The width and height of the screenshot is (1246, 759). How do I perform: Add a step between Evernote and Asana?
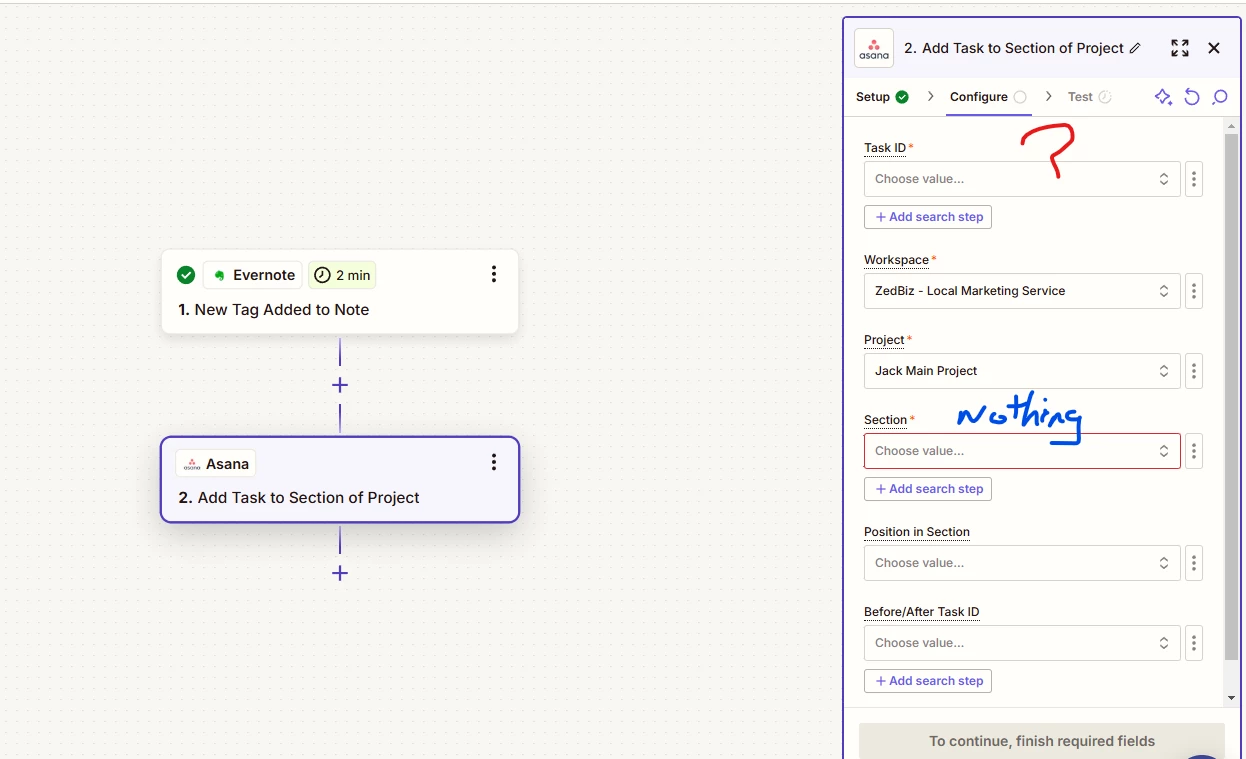pos(340,385)
